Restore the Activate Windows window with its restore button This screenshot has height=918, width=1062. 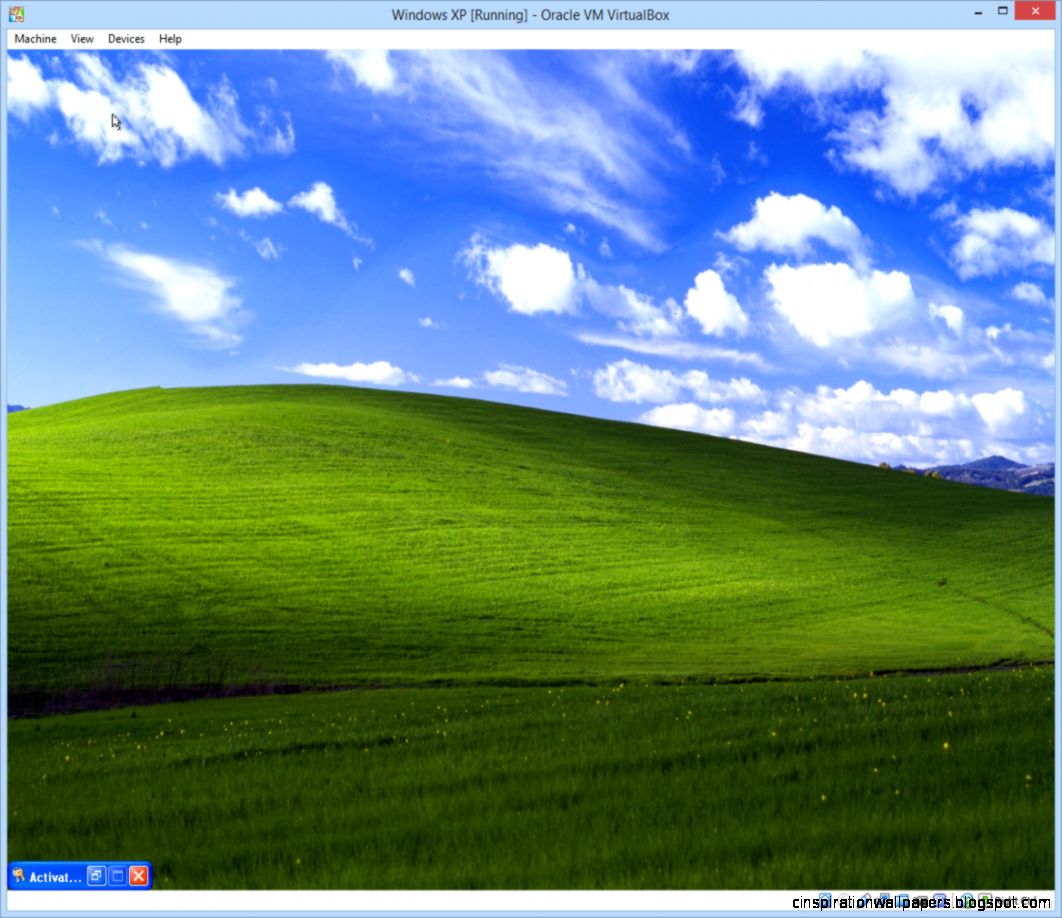tap(95, 875)
